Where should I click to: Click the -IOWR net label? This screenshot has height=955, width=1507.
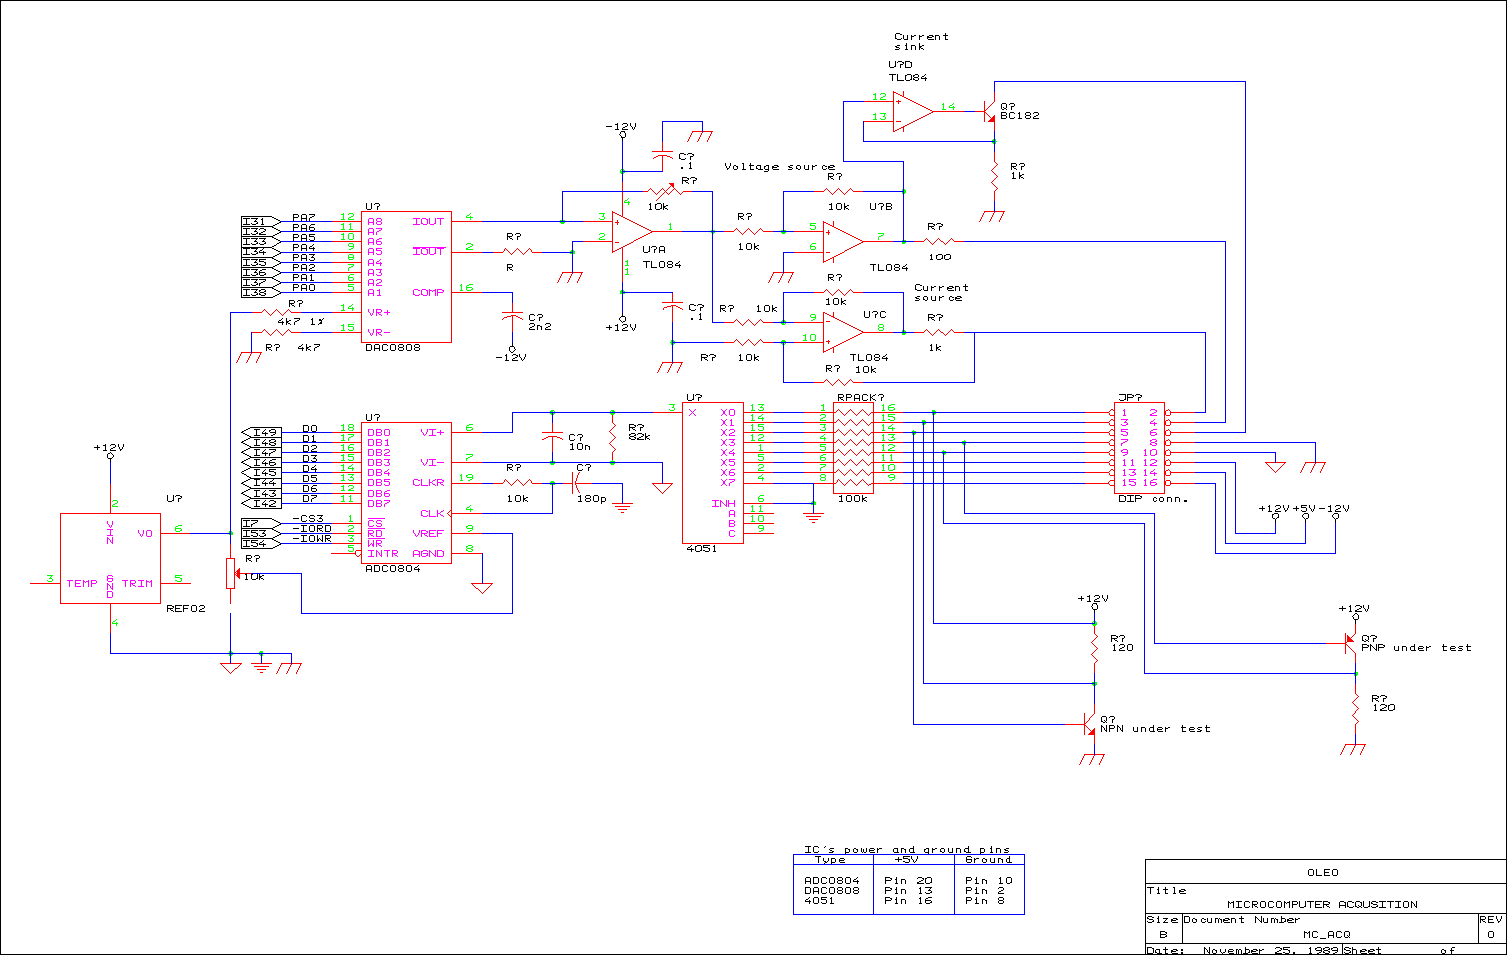click(311, 538)
